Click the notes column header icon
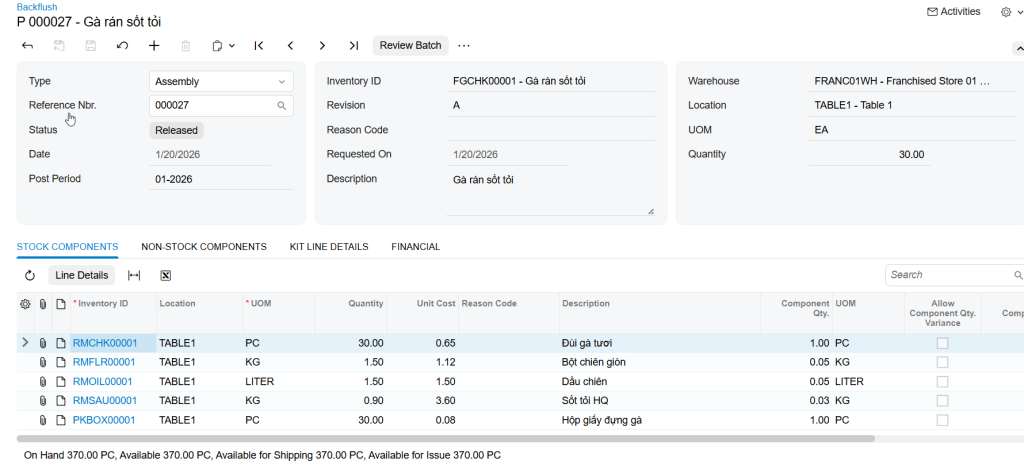1024x465 pixels. point(61,304)
